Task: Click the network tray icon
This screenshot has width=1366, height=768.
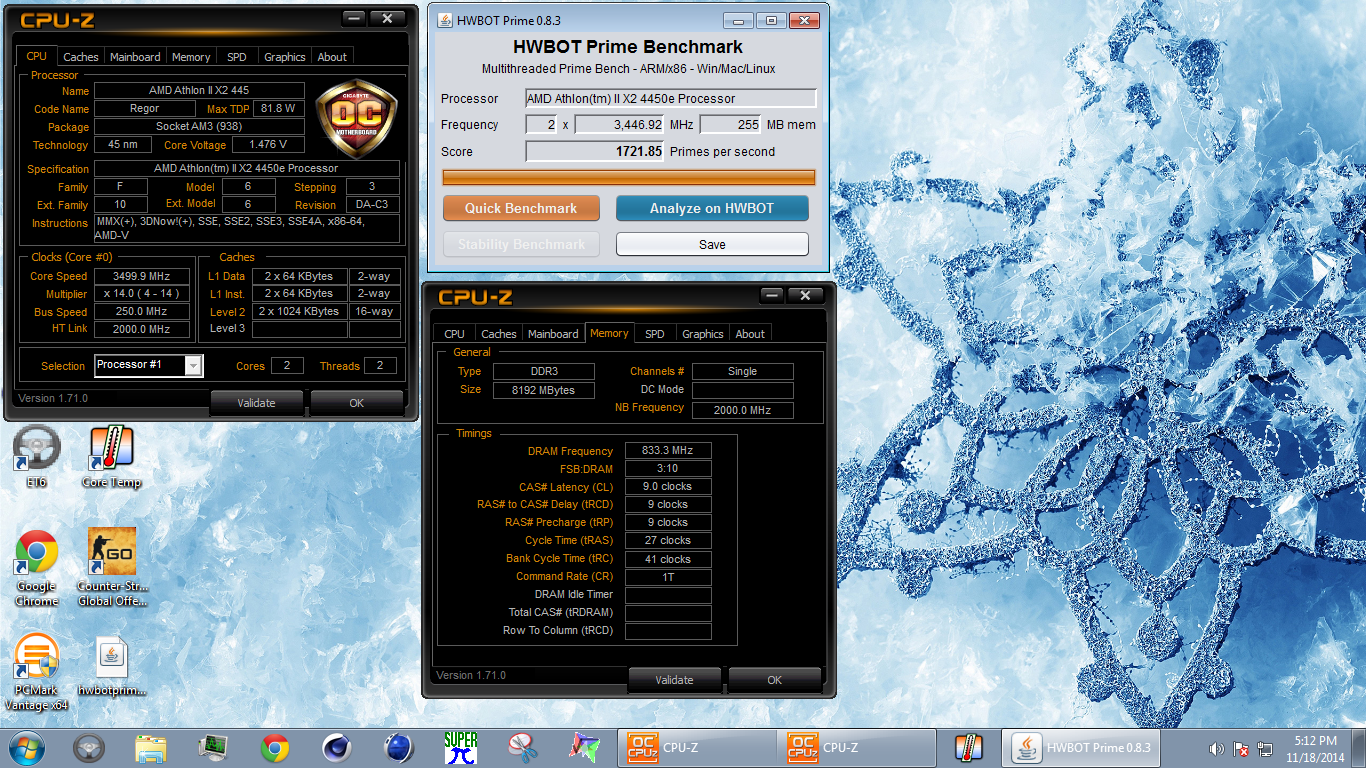Action: (1265, 748)
